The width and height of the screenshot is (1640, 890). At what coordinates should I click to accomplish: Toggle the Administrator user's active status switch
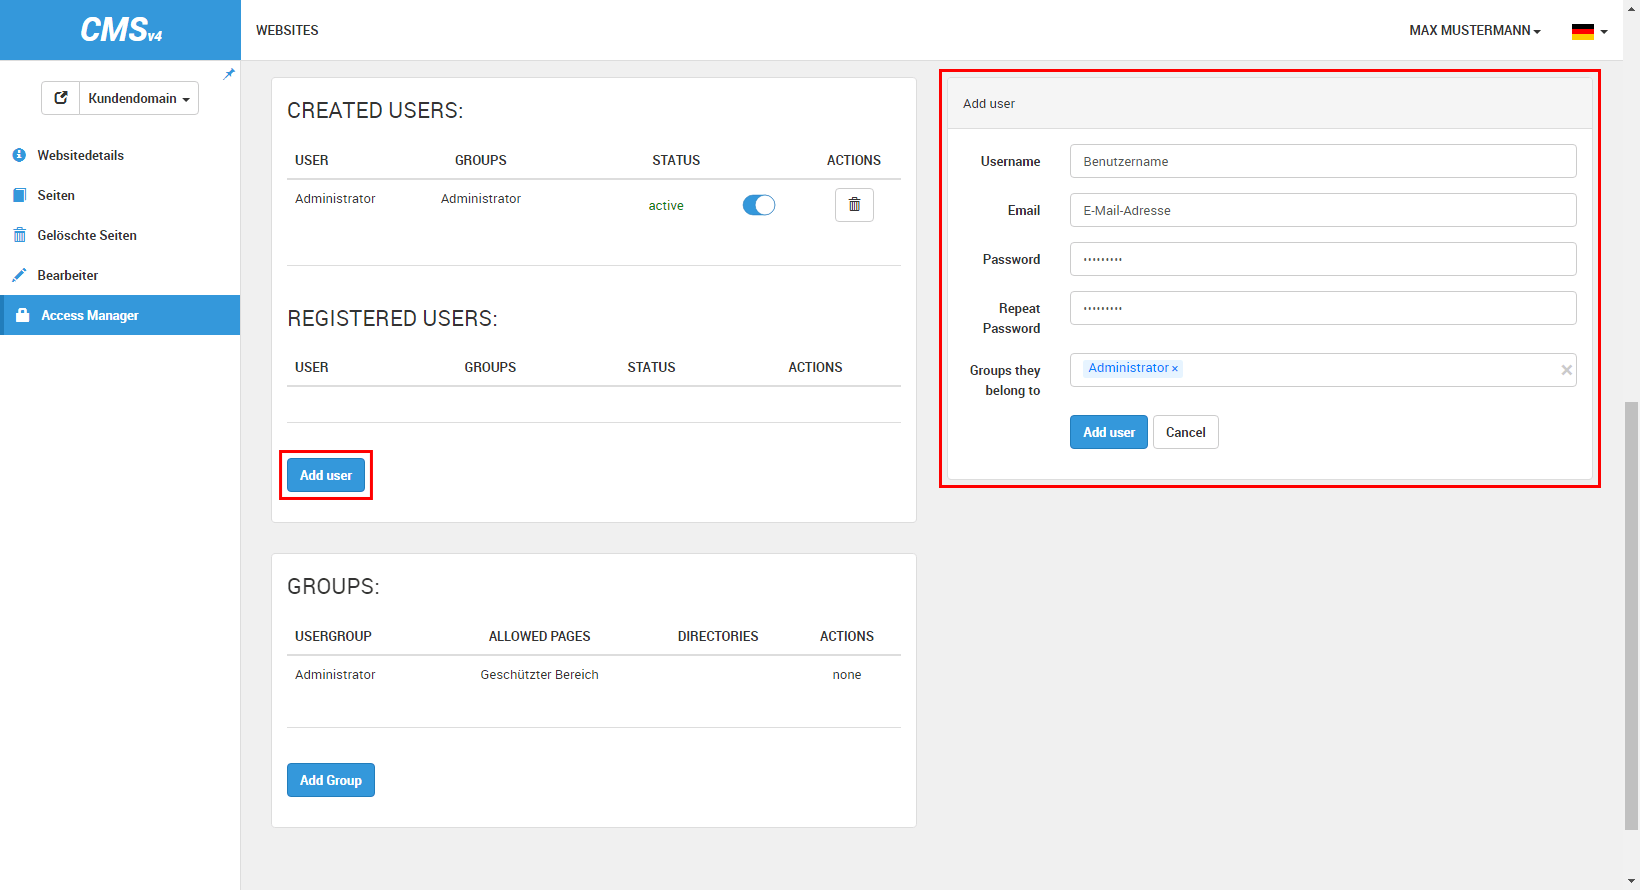pos(758,205)
